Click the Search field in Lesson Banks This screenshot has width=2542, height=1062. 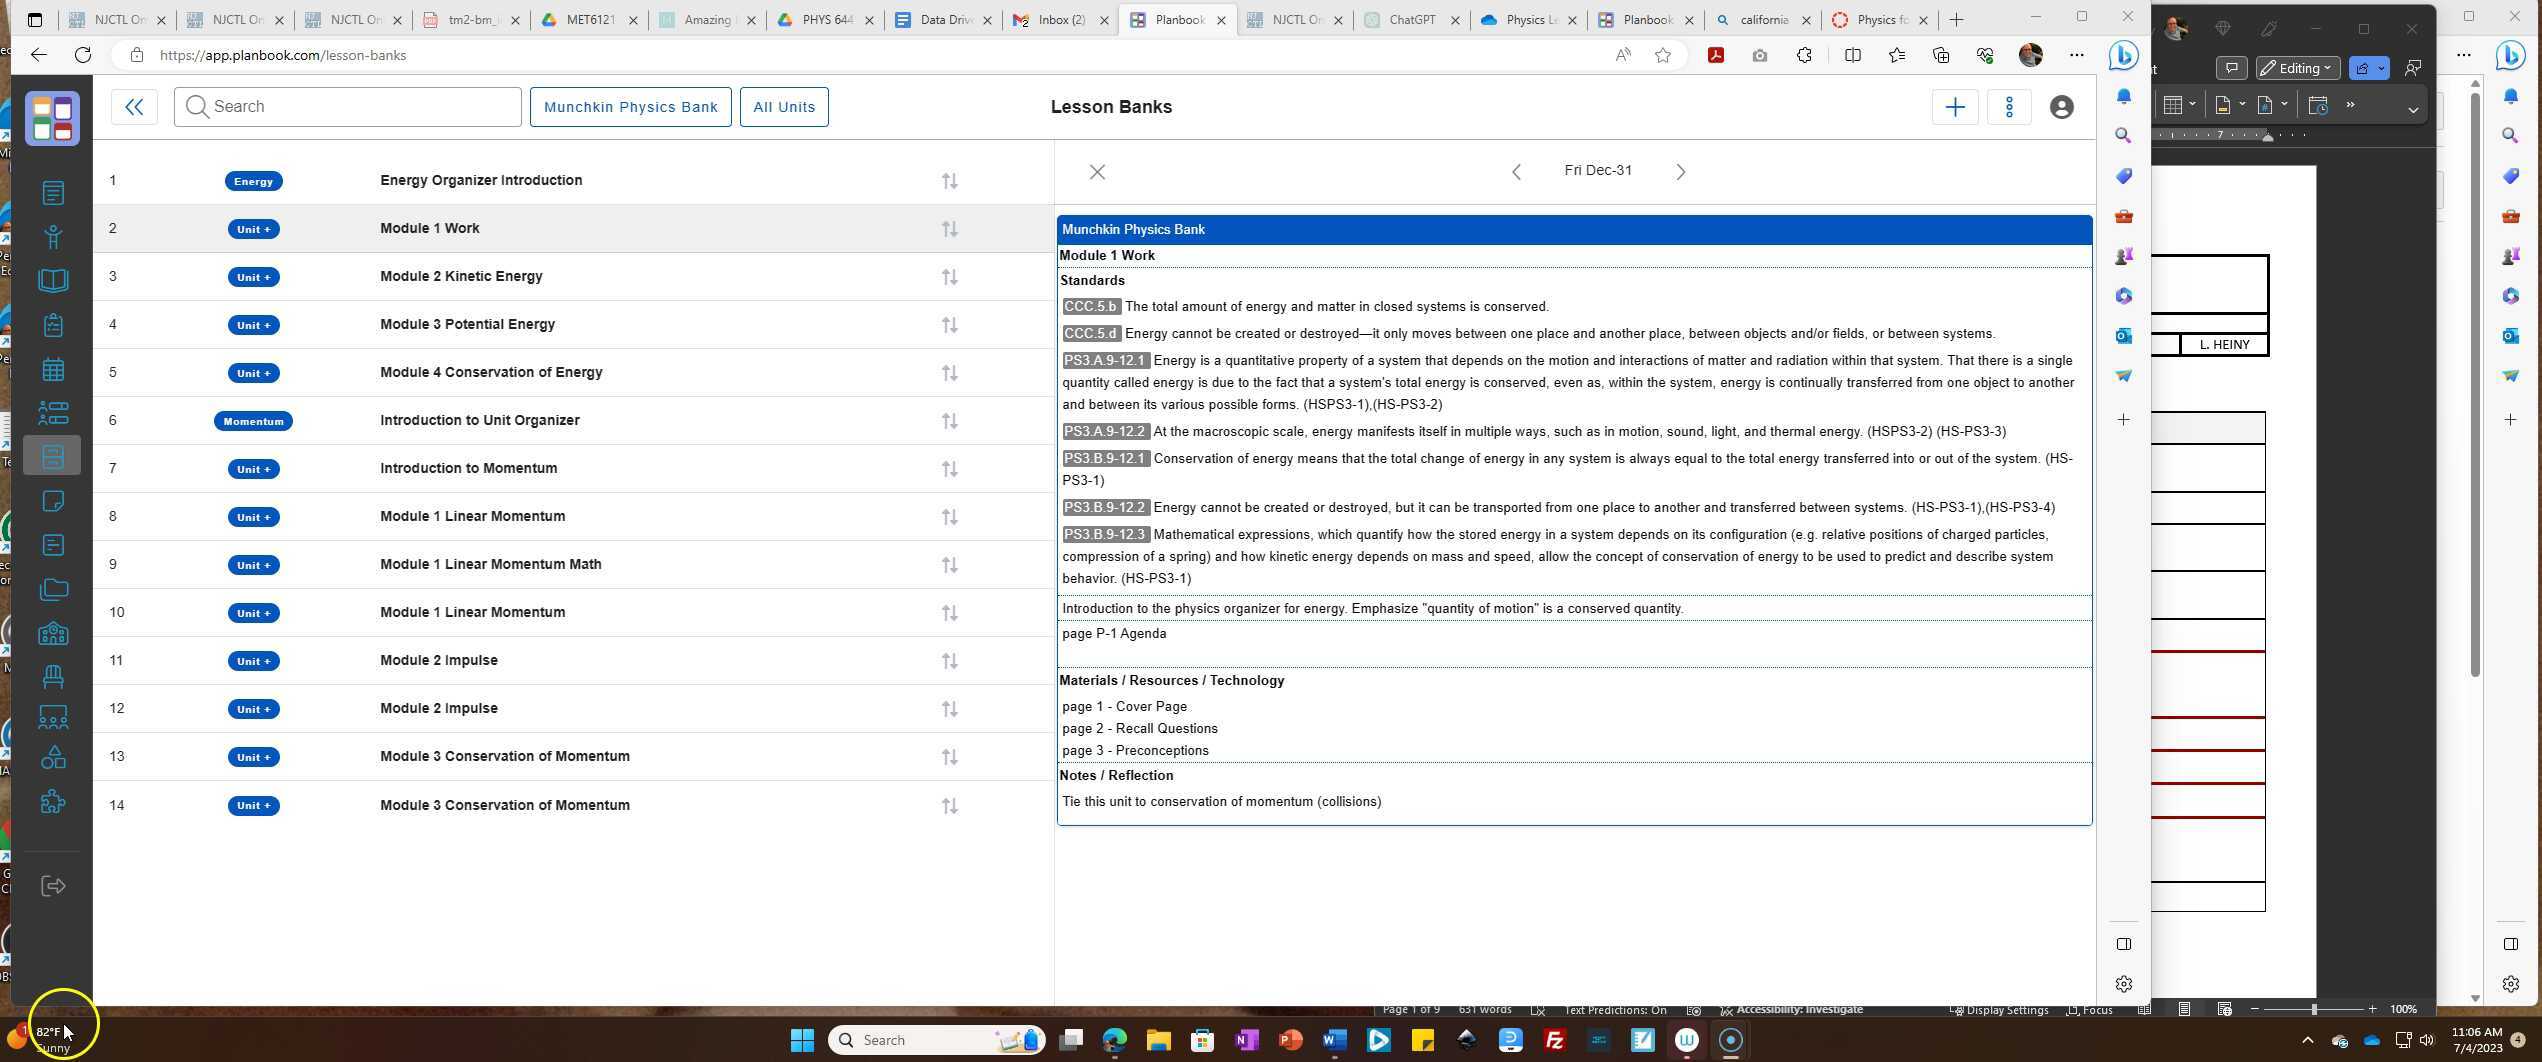[347, 106]
